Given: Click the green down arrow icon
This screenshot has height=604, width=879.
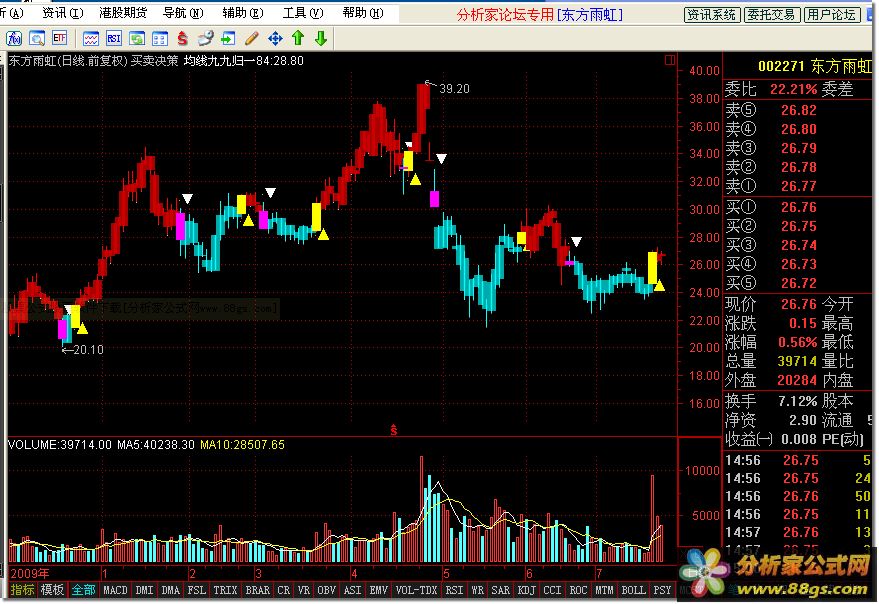Looking at the screenshot, I should coord(321,38).
